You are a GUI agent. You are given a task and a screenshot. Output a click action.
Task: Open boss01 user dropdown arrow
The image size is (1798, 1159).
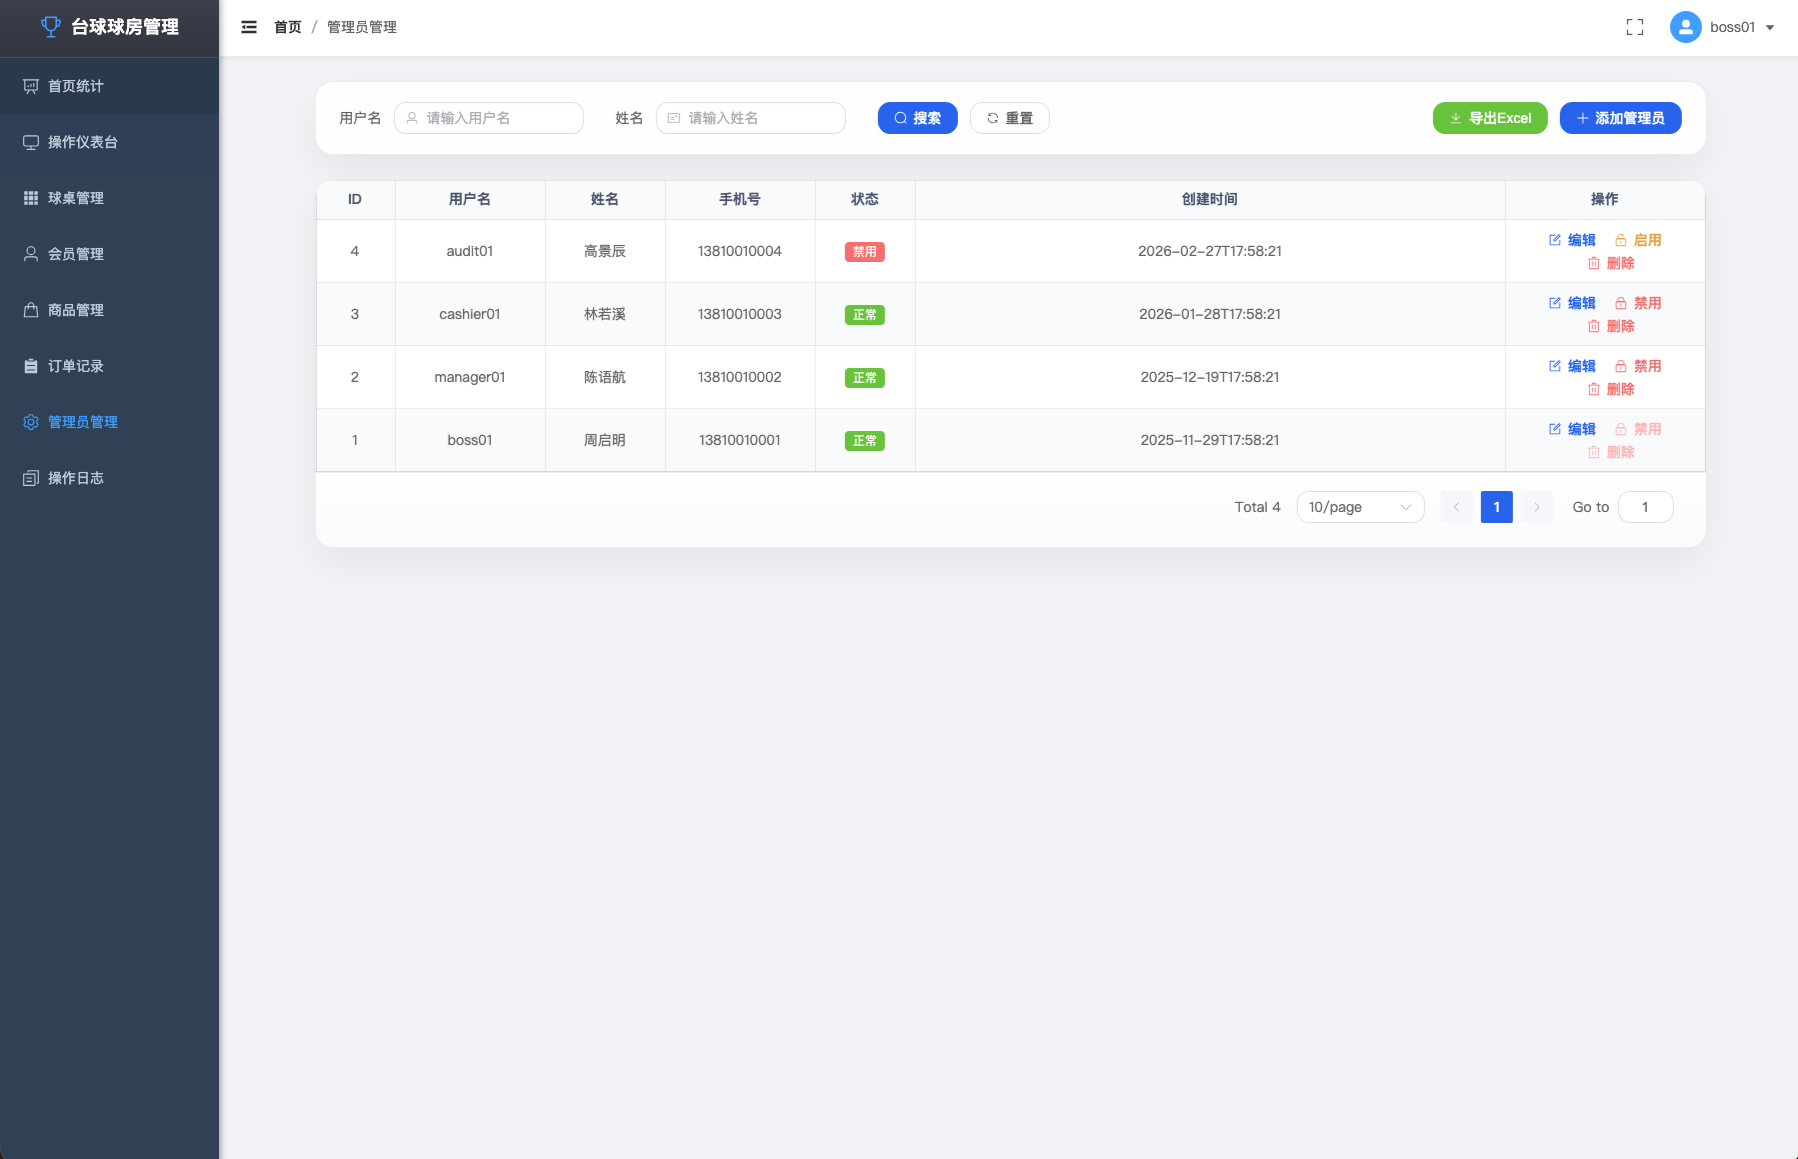(x=1770, y=28)
